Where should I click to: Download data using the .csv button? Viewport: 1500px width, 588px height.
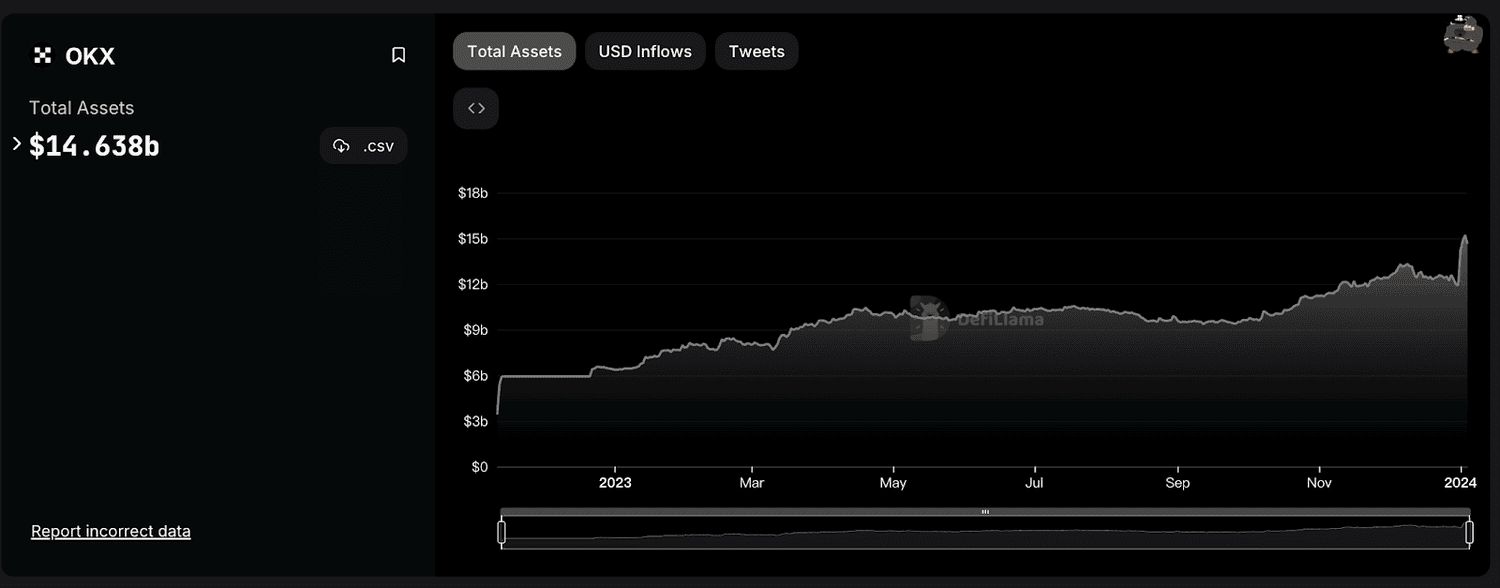point(364,146)
